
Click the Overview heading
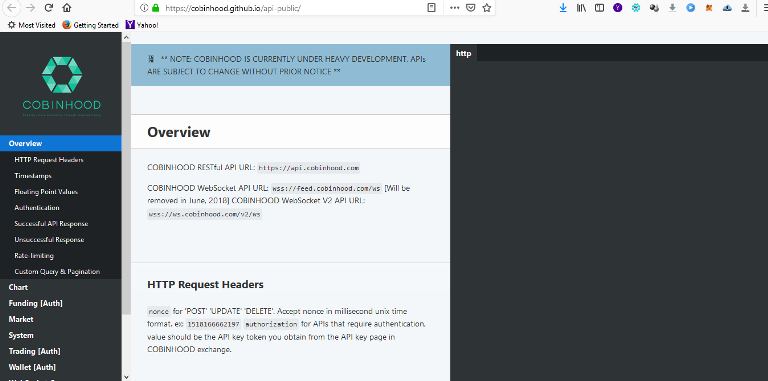(x=179, y=132)
